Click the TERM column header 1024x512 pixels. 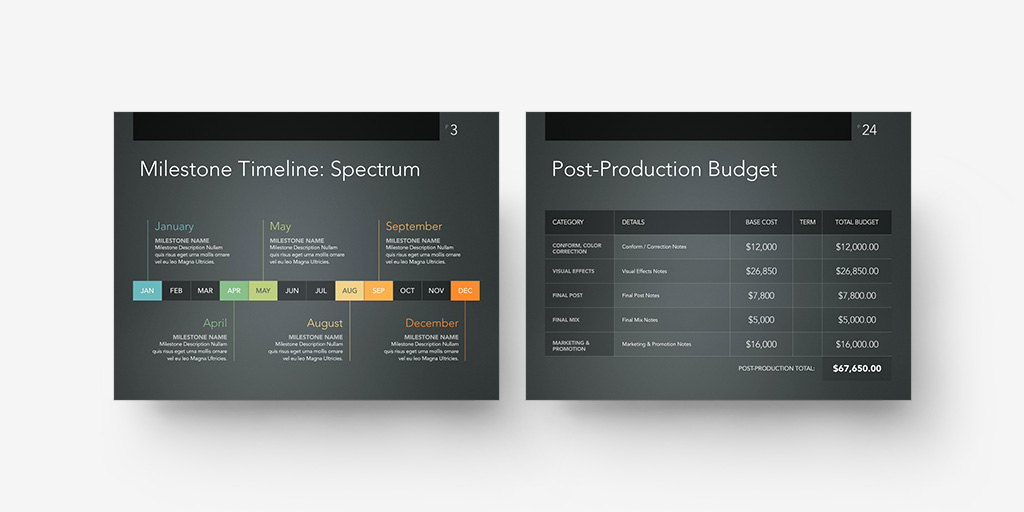(807, 222)
